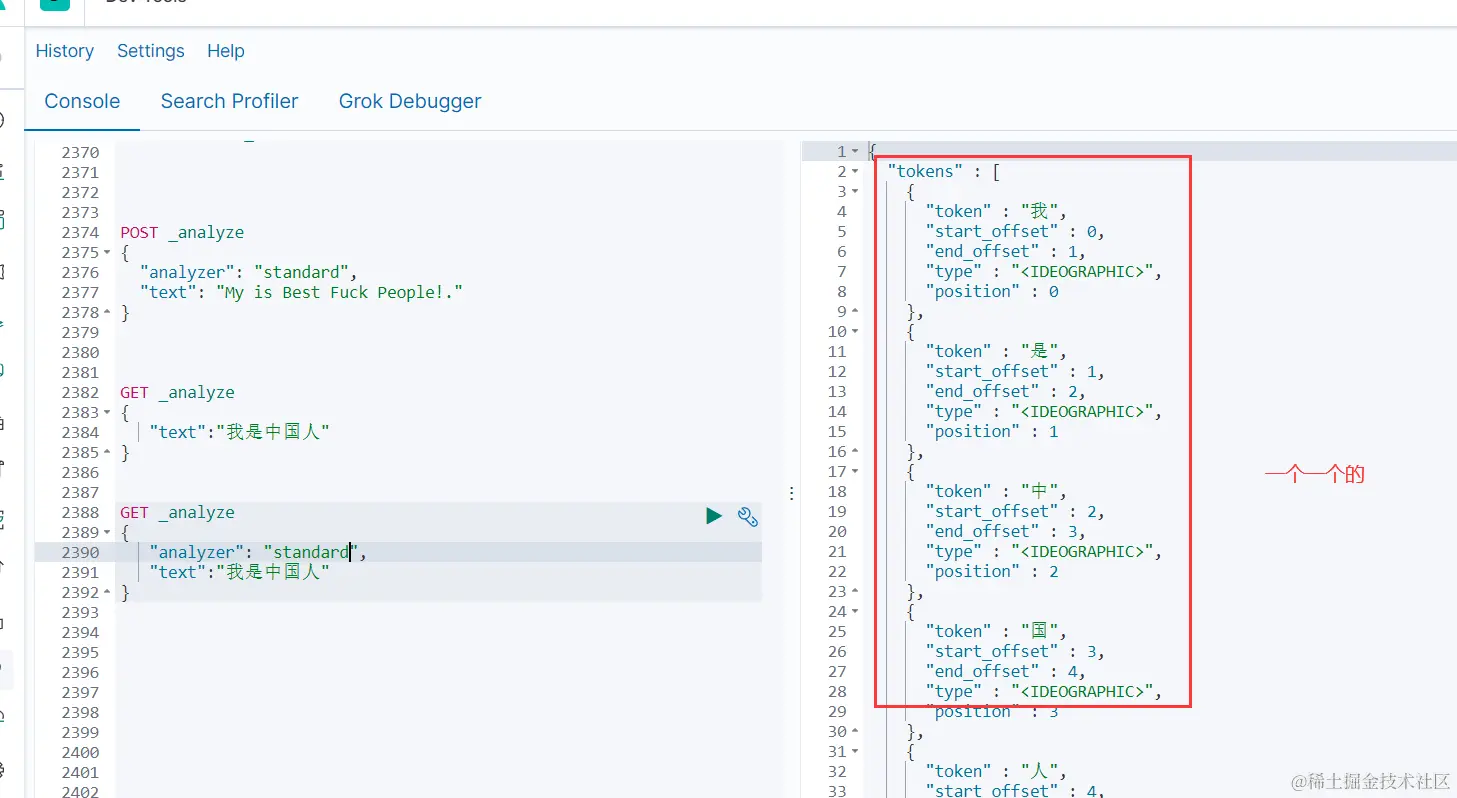
Task: Collapse the response root at line 1
Action: point(855,152)
